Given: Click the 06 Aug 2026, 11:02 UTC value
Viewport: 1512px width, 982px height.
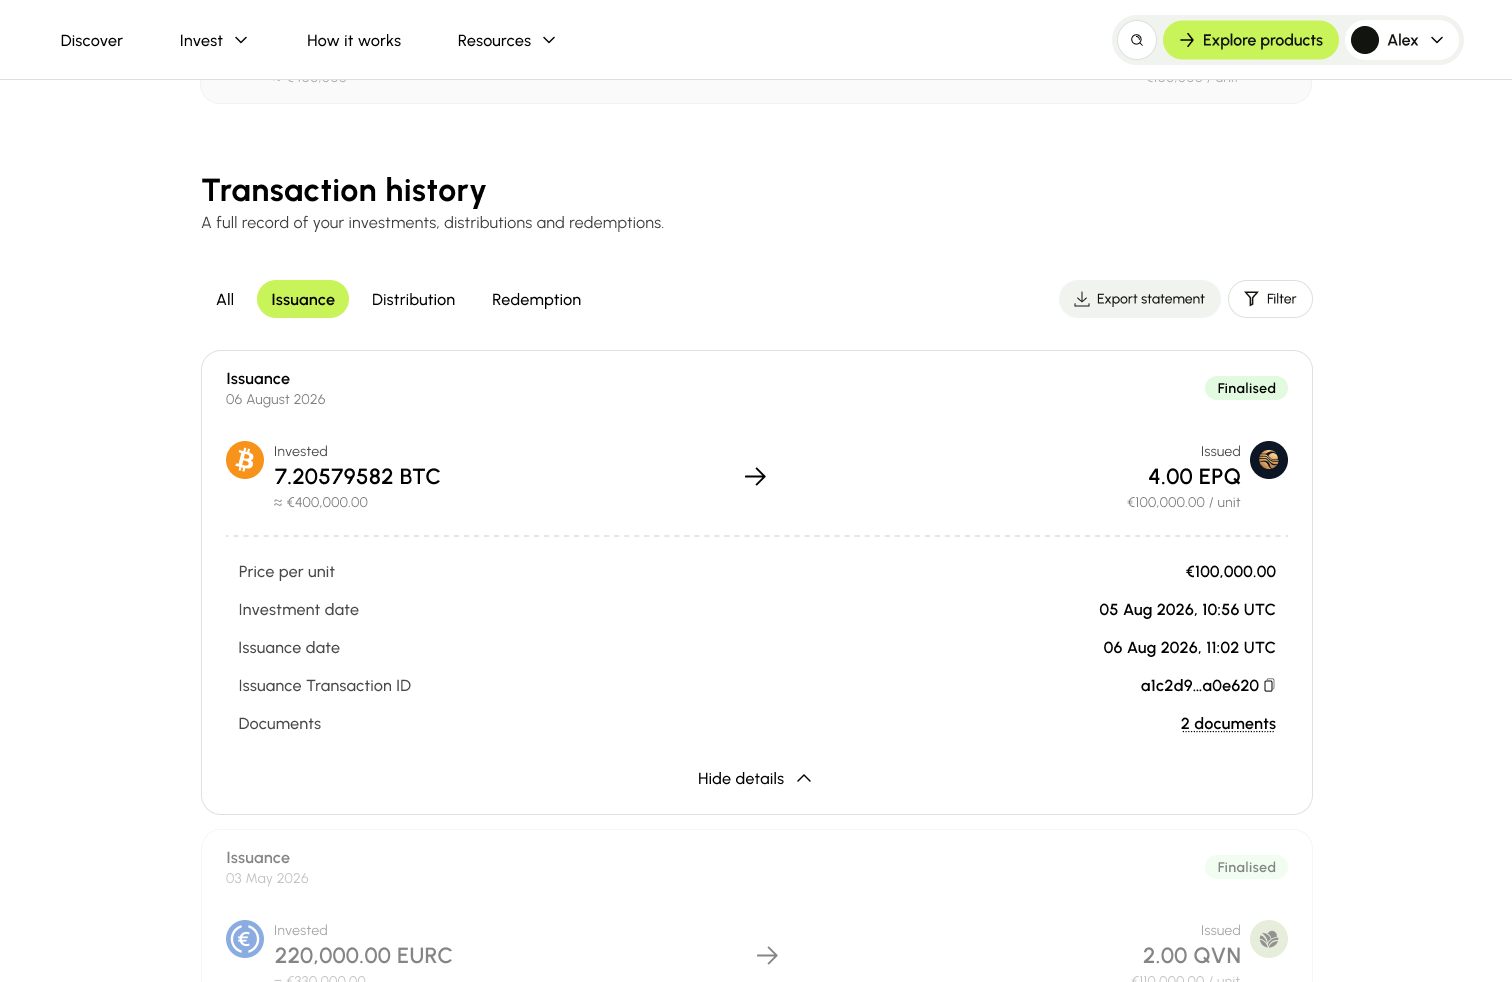Looking at the screenshot, I should pos(1189,647).
